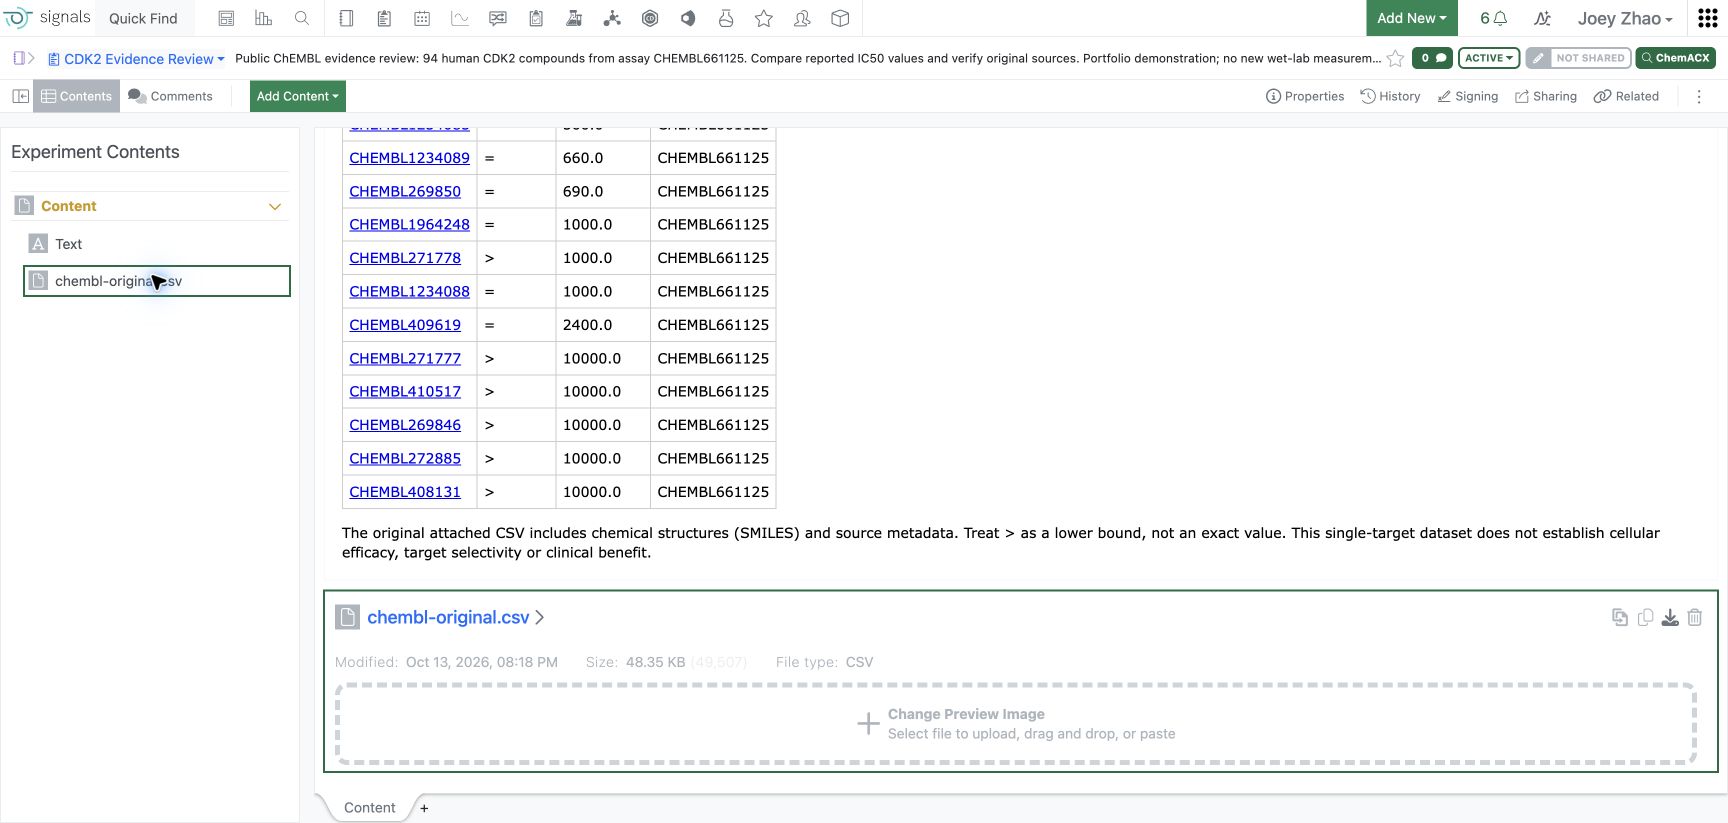The width and height of the screenshot is (1728, 823).
Task: Open the ChemACX search button
Action: (1676, 58)
